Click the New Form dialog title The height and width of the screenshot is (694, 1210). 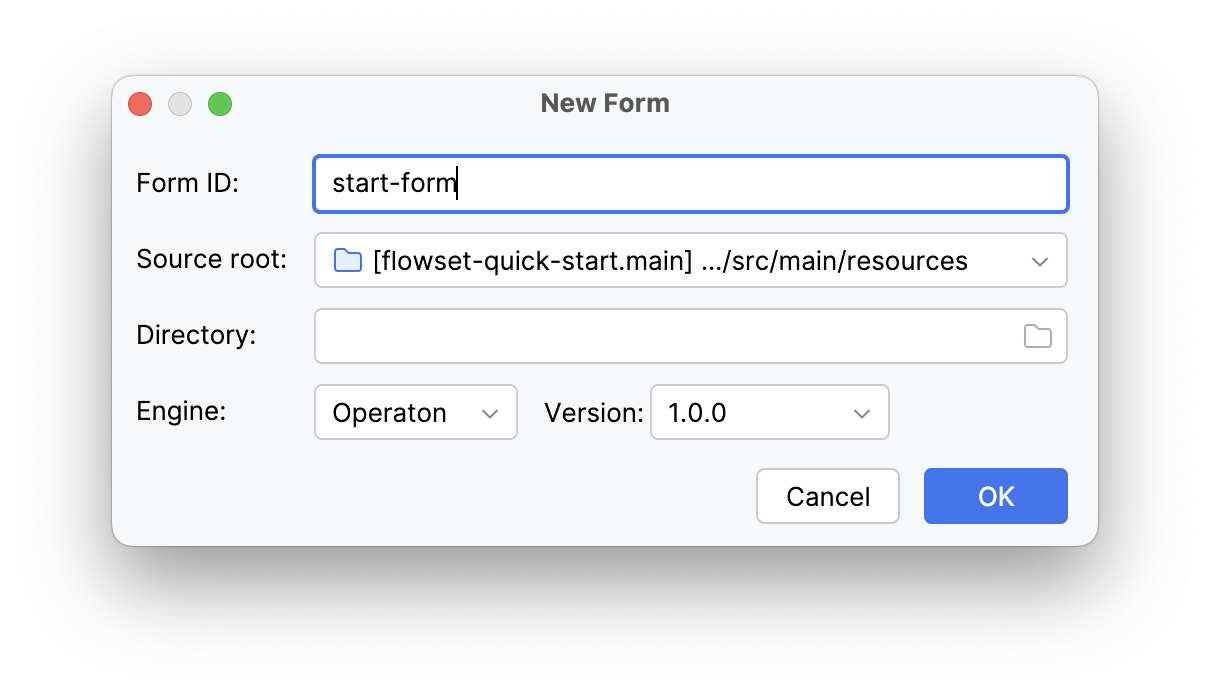point(604,103)
